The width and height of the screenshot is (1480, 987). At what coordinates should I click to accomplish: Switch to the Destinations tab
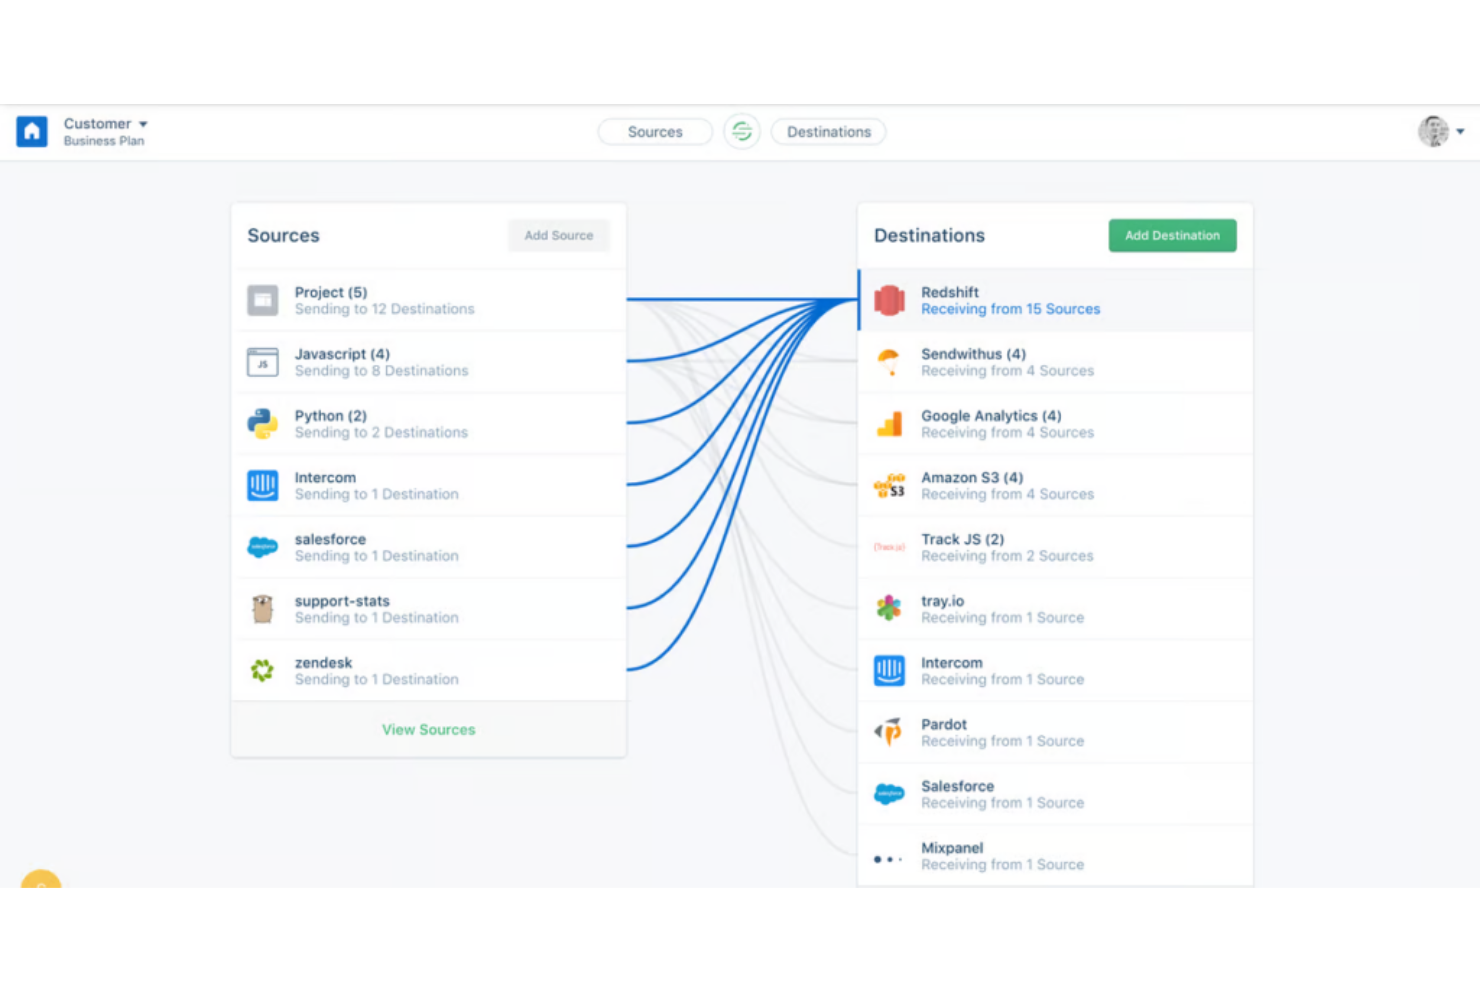828,131
